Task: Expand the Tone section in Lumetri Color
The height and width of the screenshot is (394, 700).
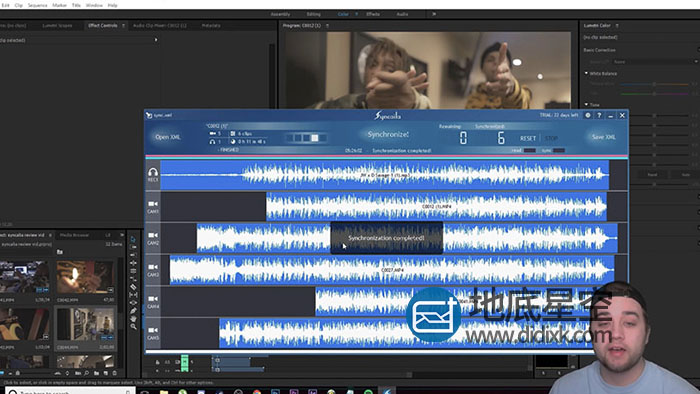Action: [586, 105]
